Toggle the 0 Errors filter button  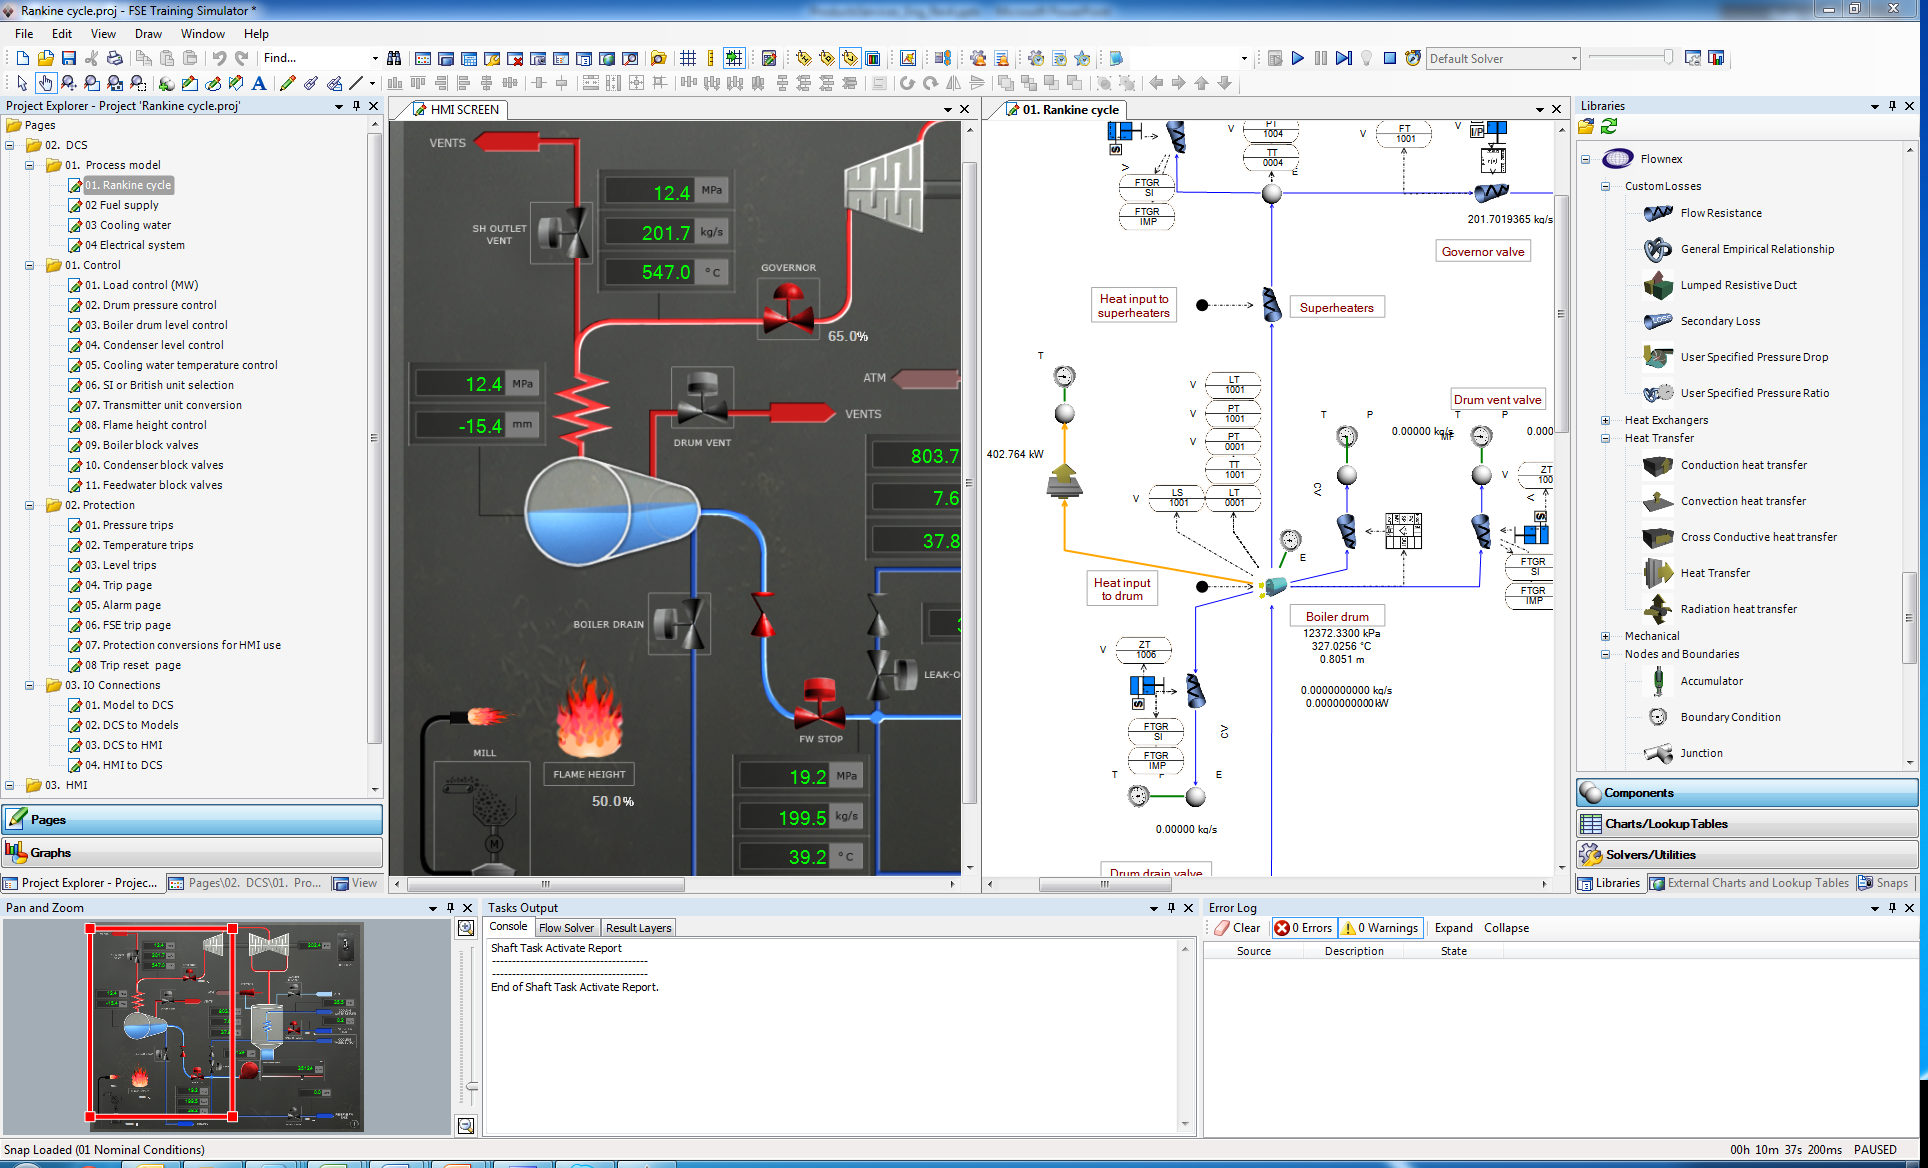1303,928
